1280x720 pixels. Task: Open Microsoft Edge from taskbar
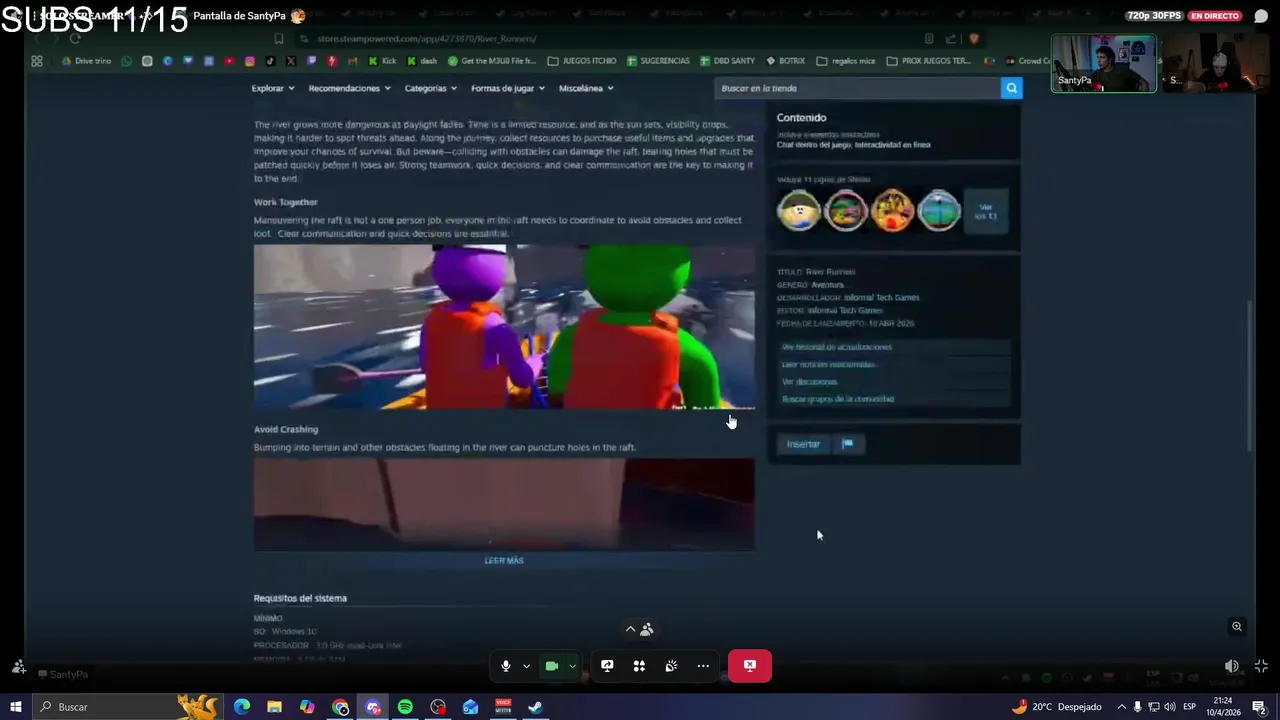[x=242, y=707]
